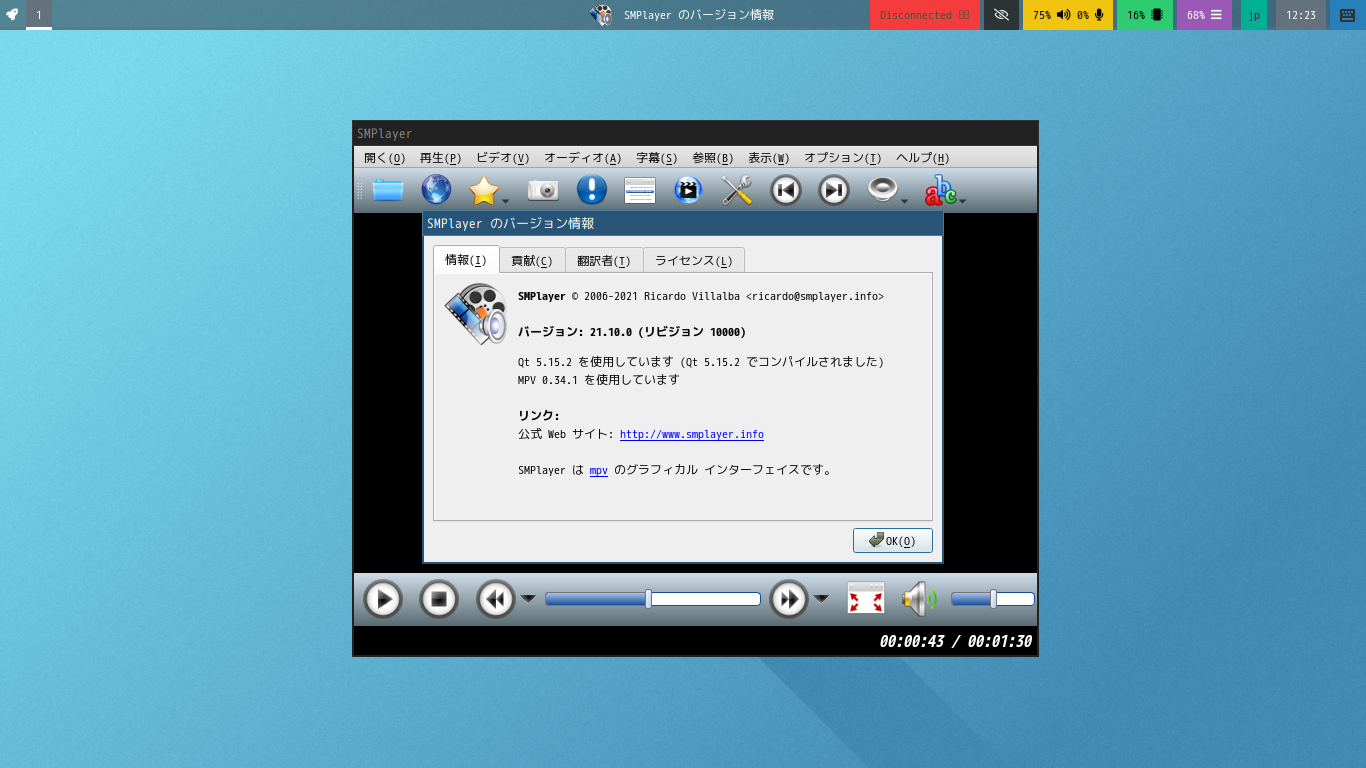Click the subtitle abc icon

(940, 190)
